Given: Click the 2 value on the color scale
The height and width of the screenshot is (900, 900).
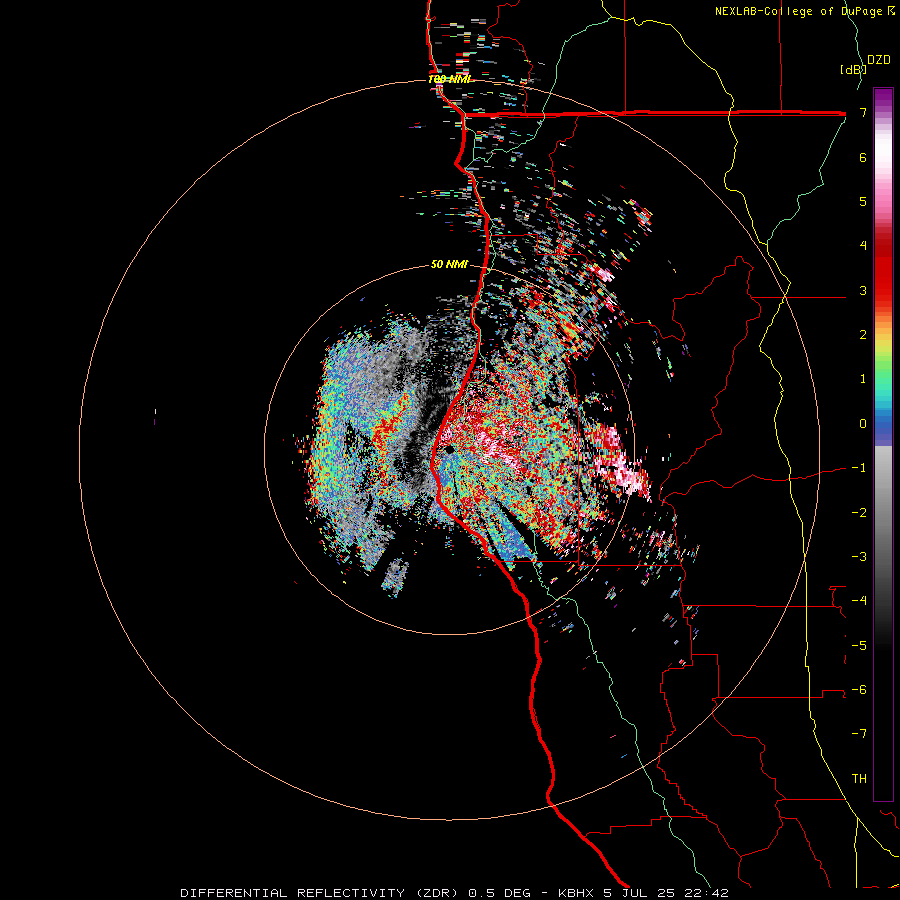Looking at the screenshot, I should [863, 335].
